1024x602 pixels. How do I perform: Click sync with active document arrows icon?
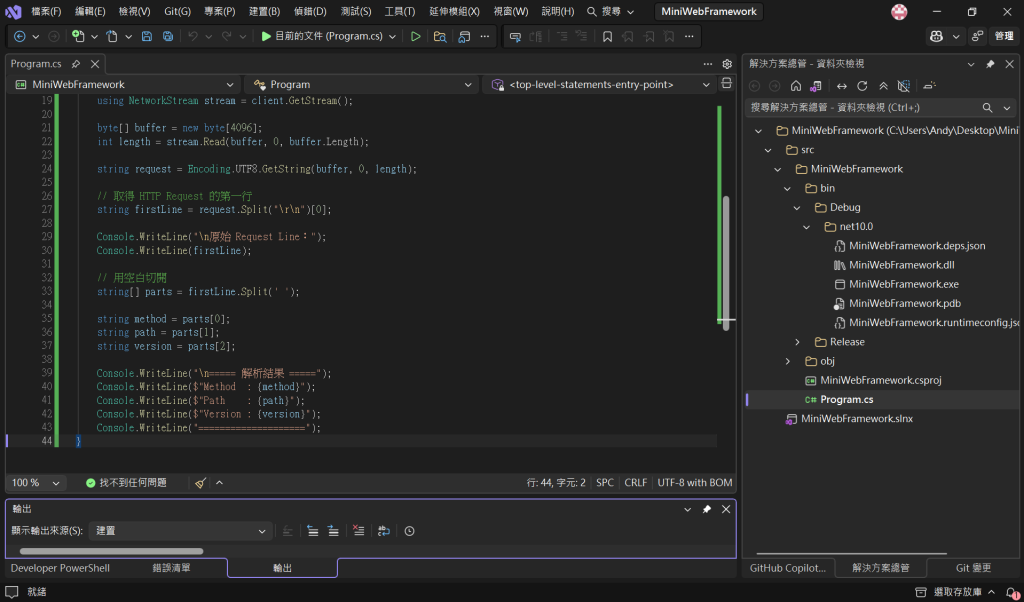[842, 86]
